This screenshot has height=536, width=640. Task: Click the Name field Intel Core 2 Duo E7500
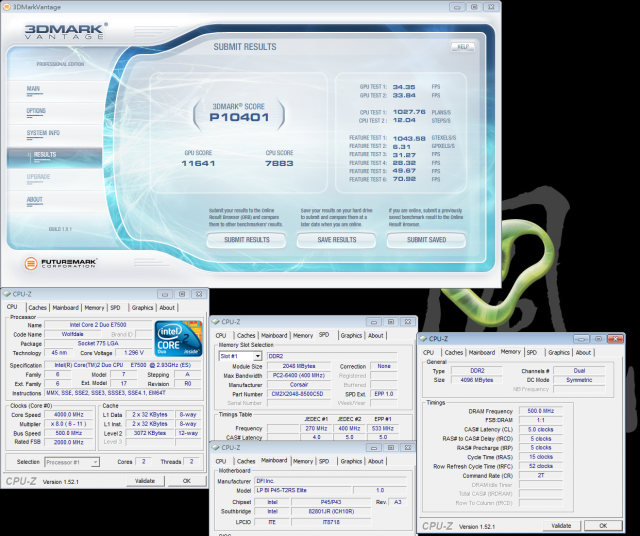[98, 325]
